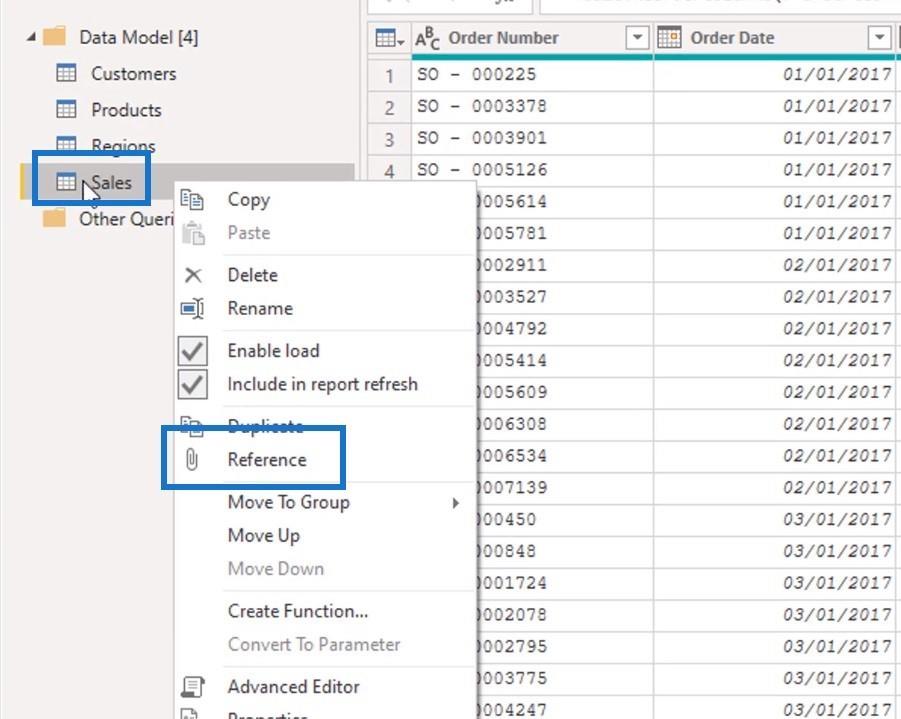Viewport: 901px width, 719px height.
Task: Collapse the Data Model group
Action: 32,37
